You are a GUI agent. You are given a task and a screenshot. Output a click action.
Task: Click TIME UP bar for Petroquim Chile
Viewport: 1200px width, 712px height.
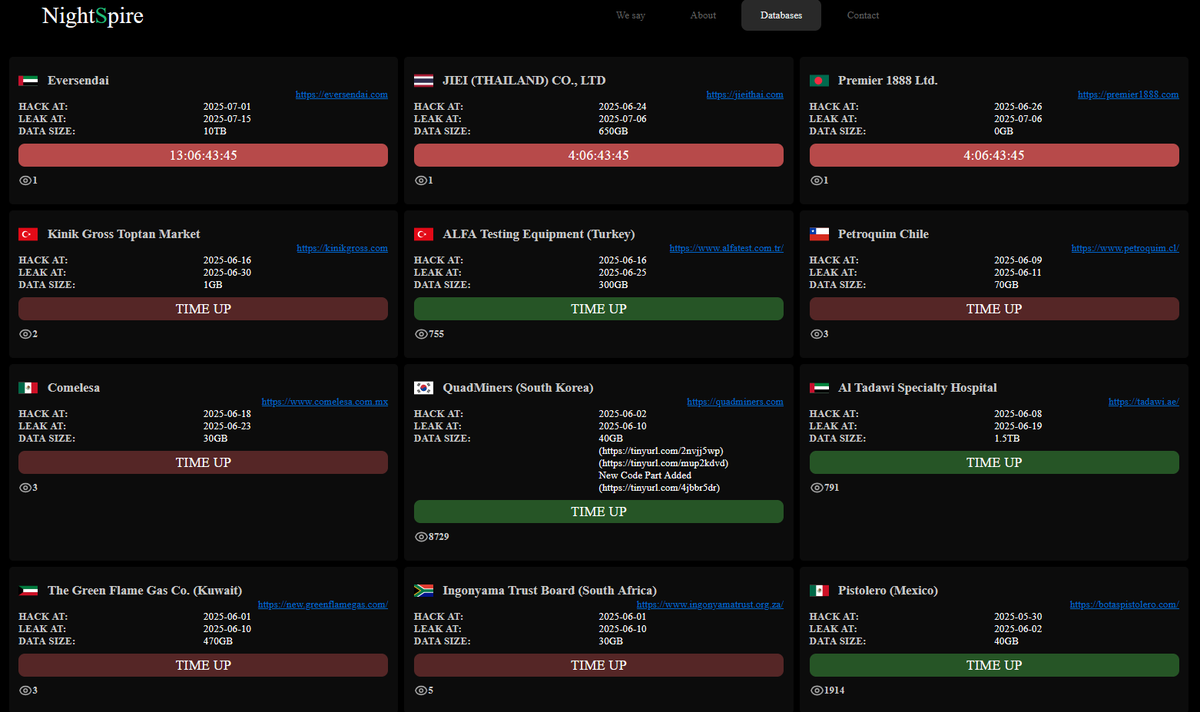point(994,309)
